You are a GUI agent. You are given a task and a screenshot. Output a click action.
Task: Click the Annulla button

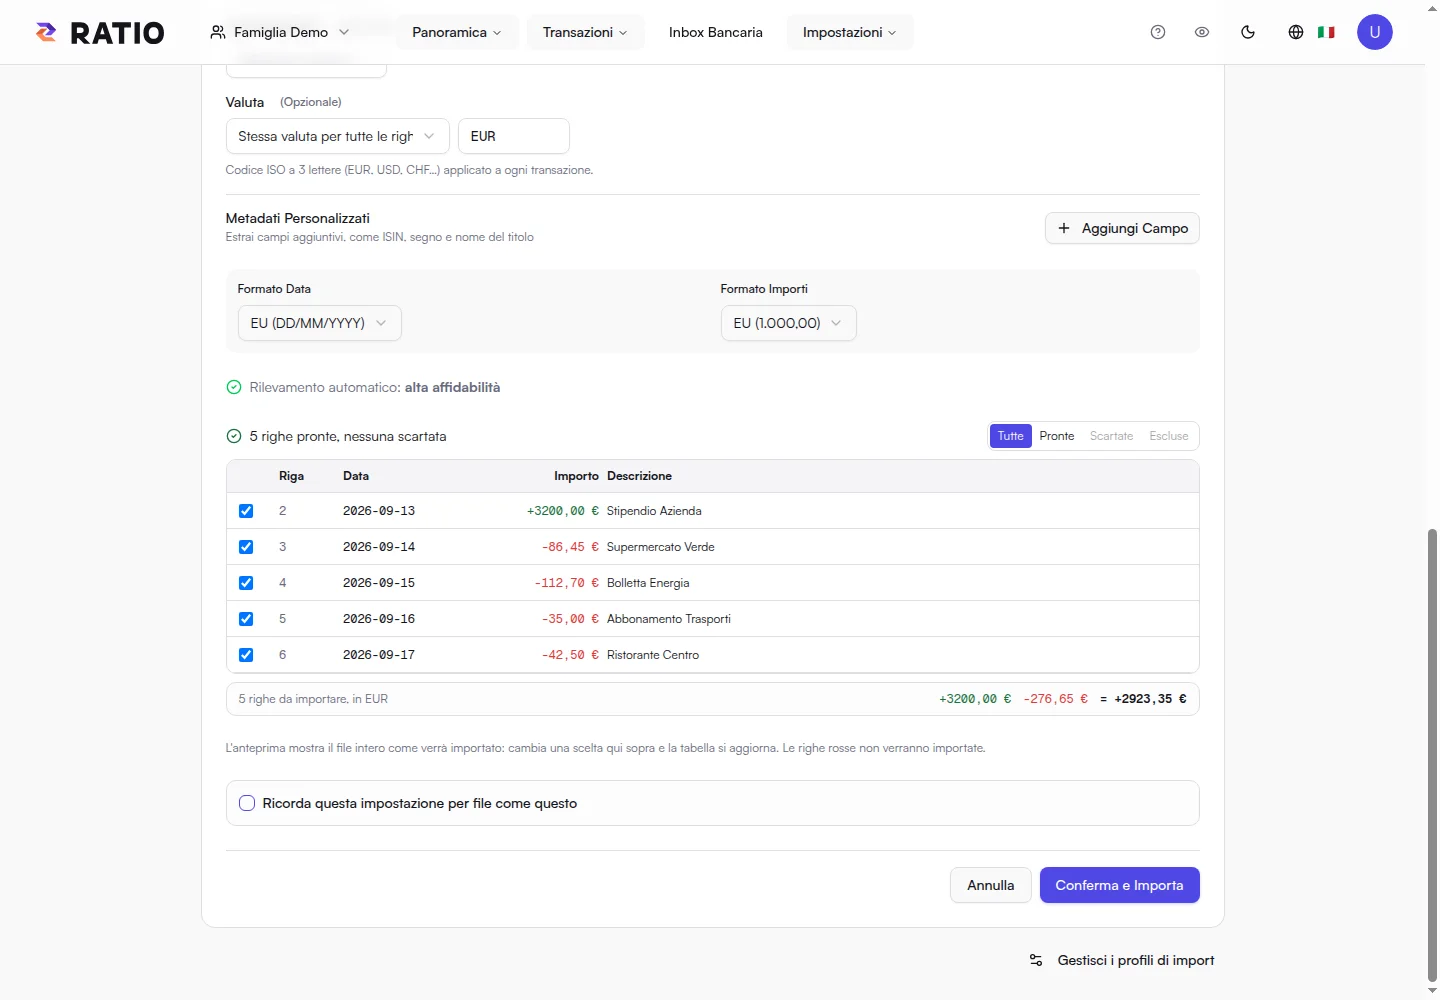tap(990, 885)
